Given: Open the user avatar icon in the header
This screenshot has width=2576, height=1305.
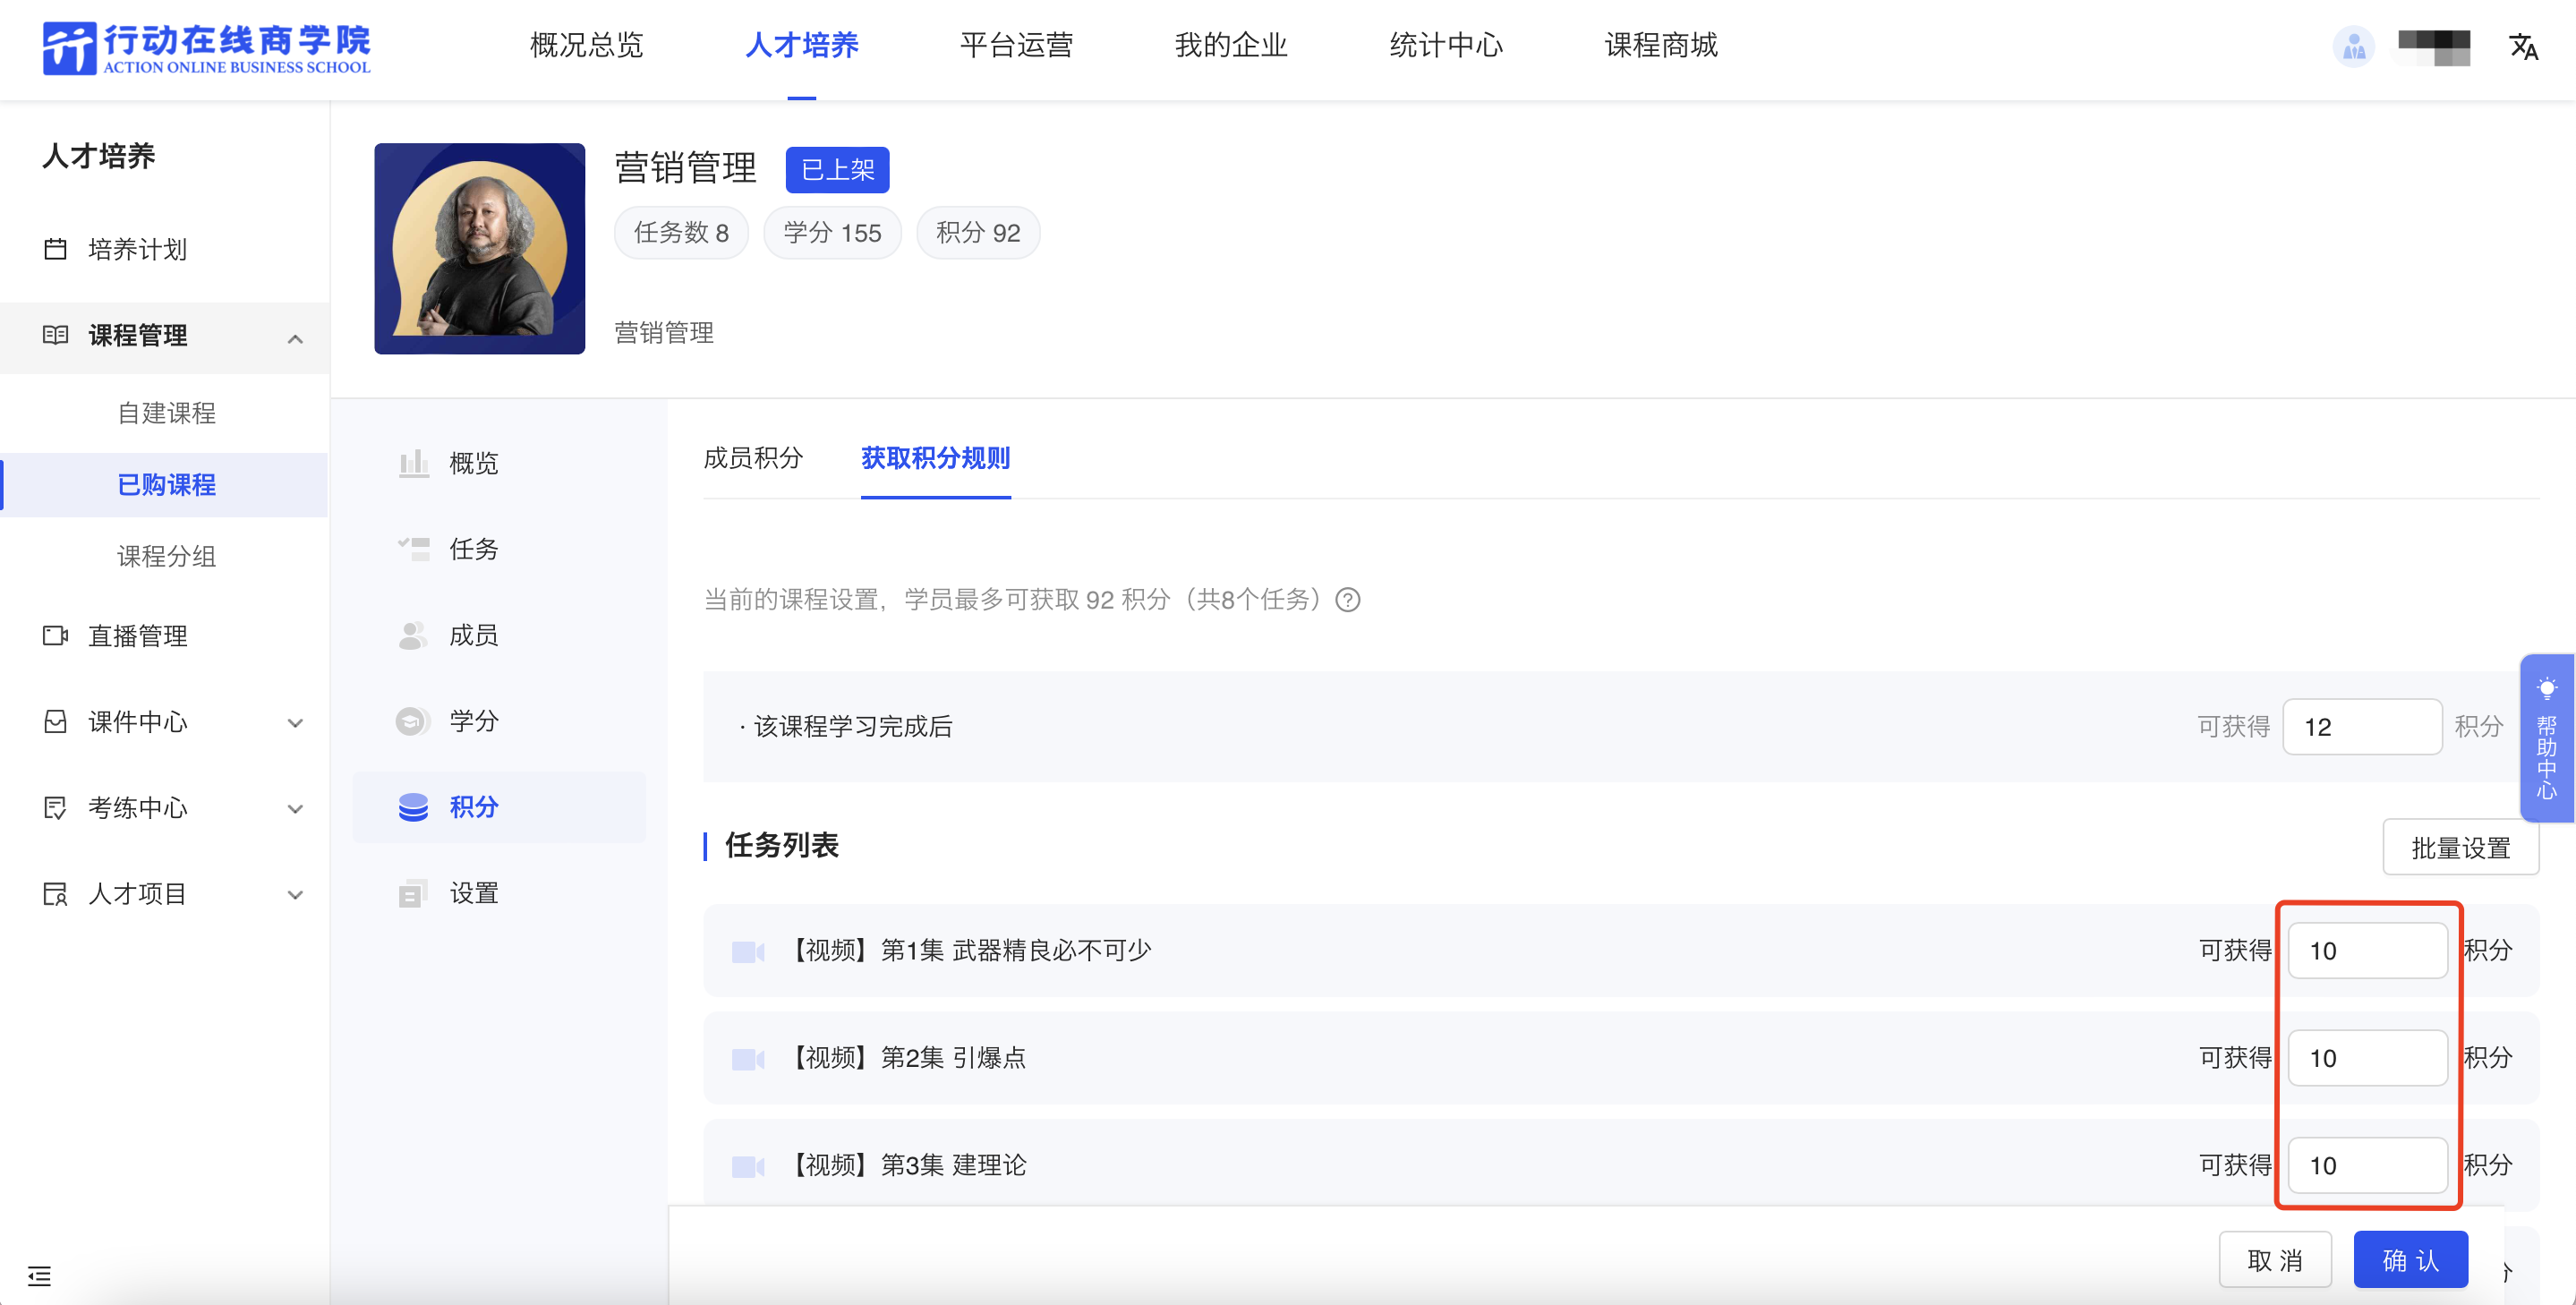Looking at the screenshot, I should click(2353, 46).
